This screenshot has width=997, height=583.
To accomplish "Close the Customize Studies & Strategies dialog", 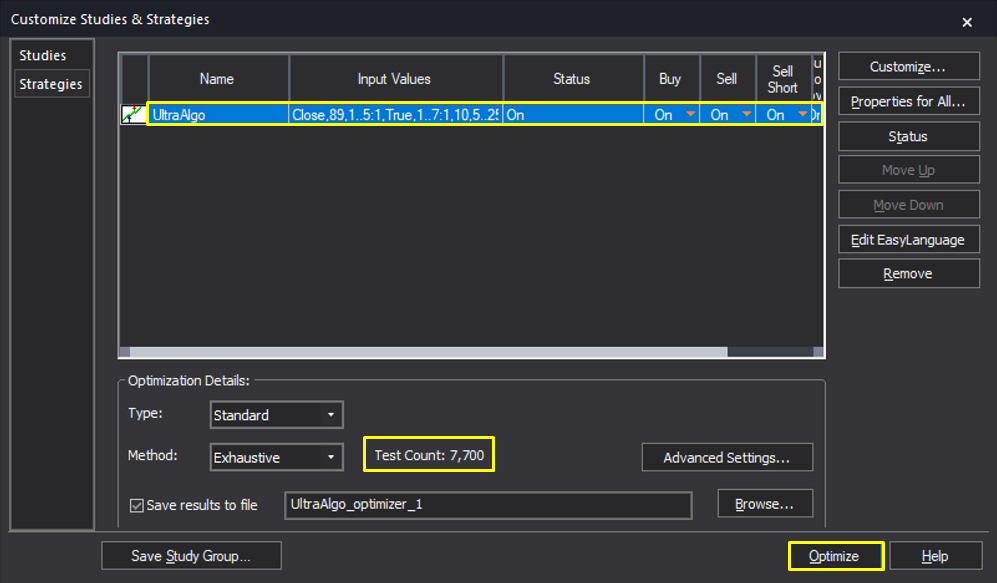I will coord(967,22).
